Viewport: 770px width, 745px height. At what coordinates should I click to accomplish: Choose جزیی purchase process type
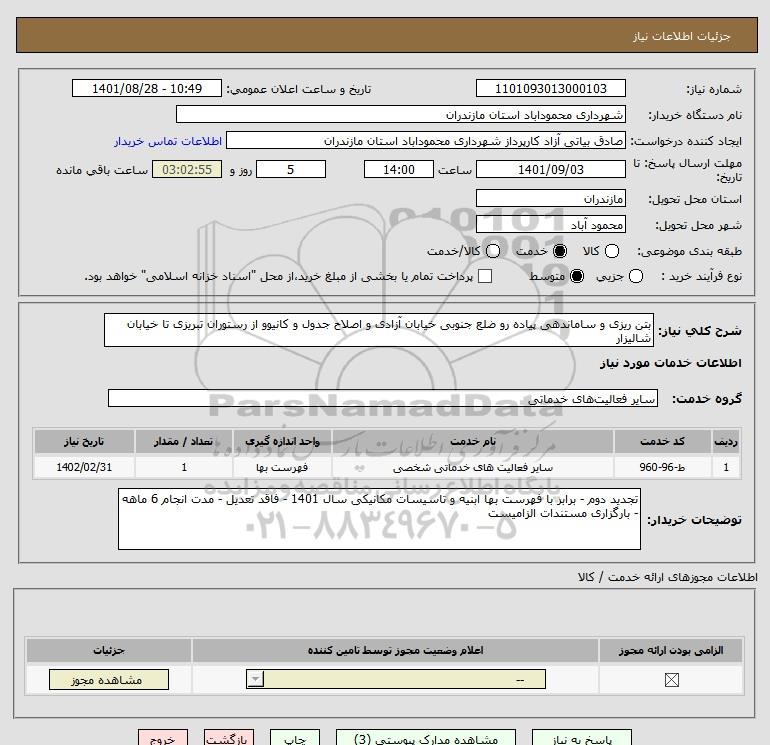click(x=635, y=276)
